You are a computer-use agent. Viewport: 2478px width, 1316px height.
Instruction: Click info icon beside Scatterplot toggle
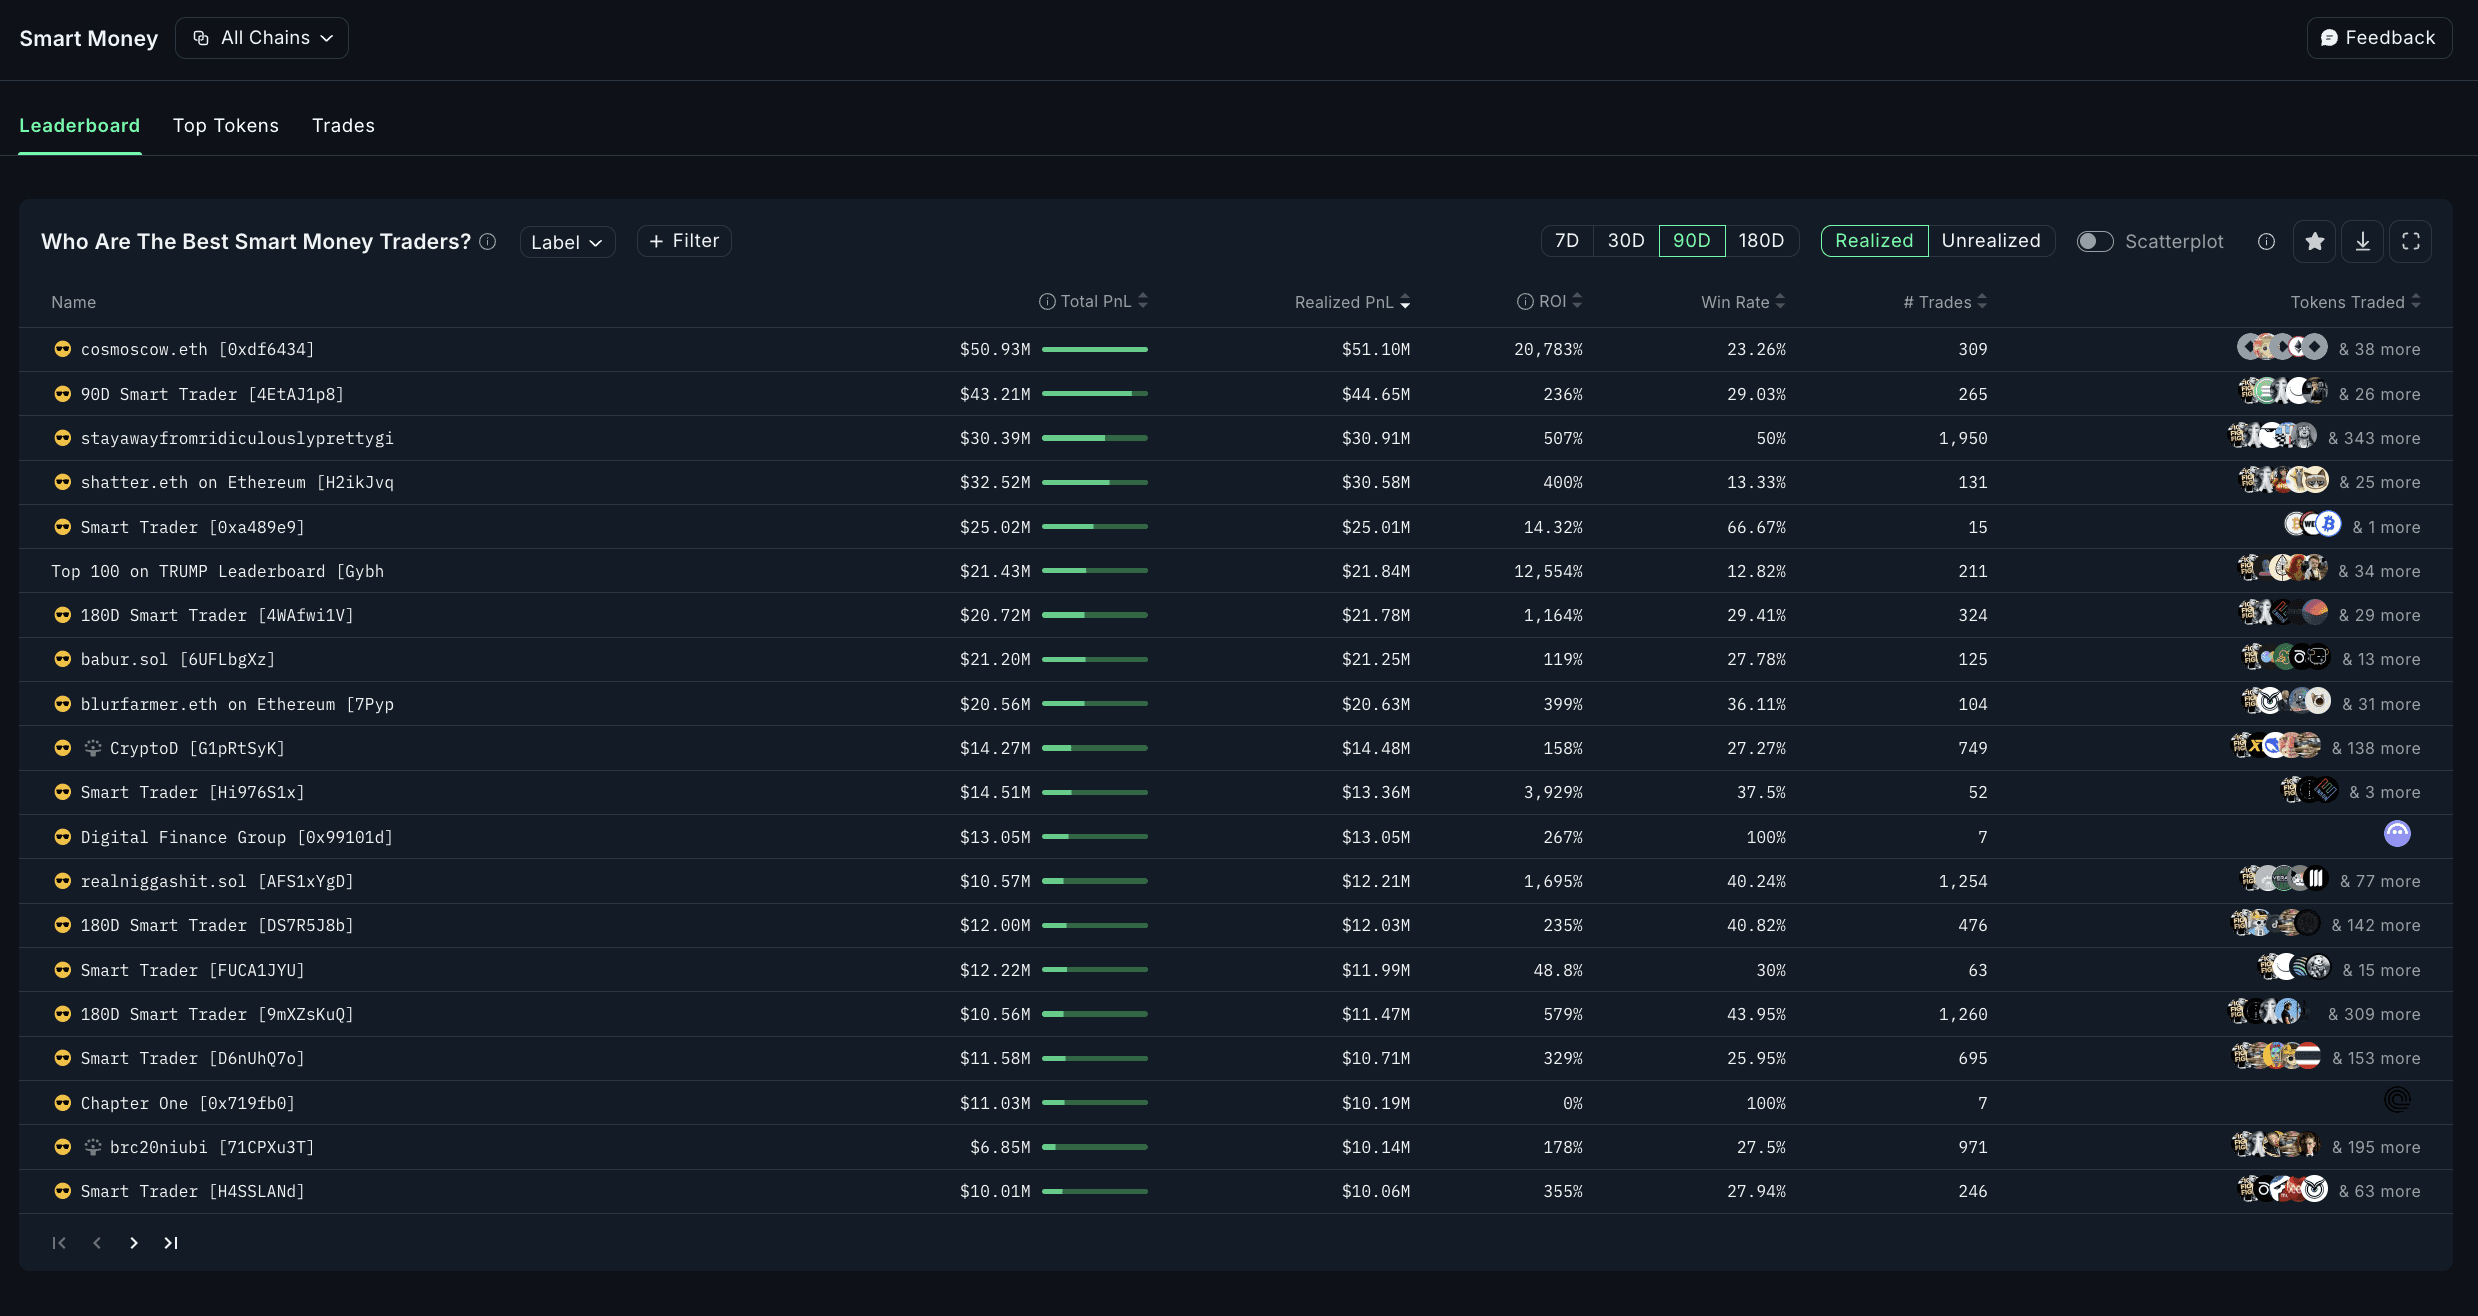[x=2266, y=241]
